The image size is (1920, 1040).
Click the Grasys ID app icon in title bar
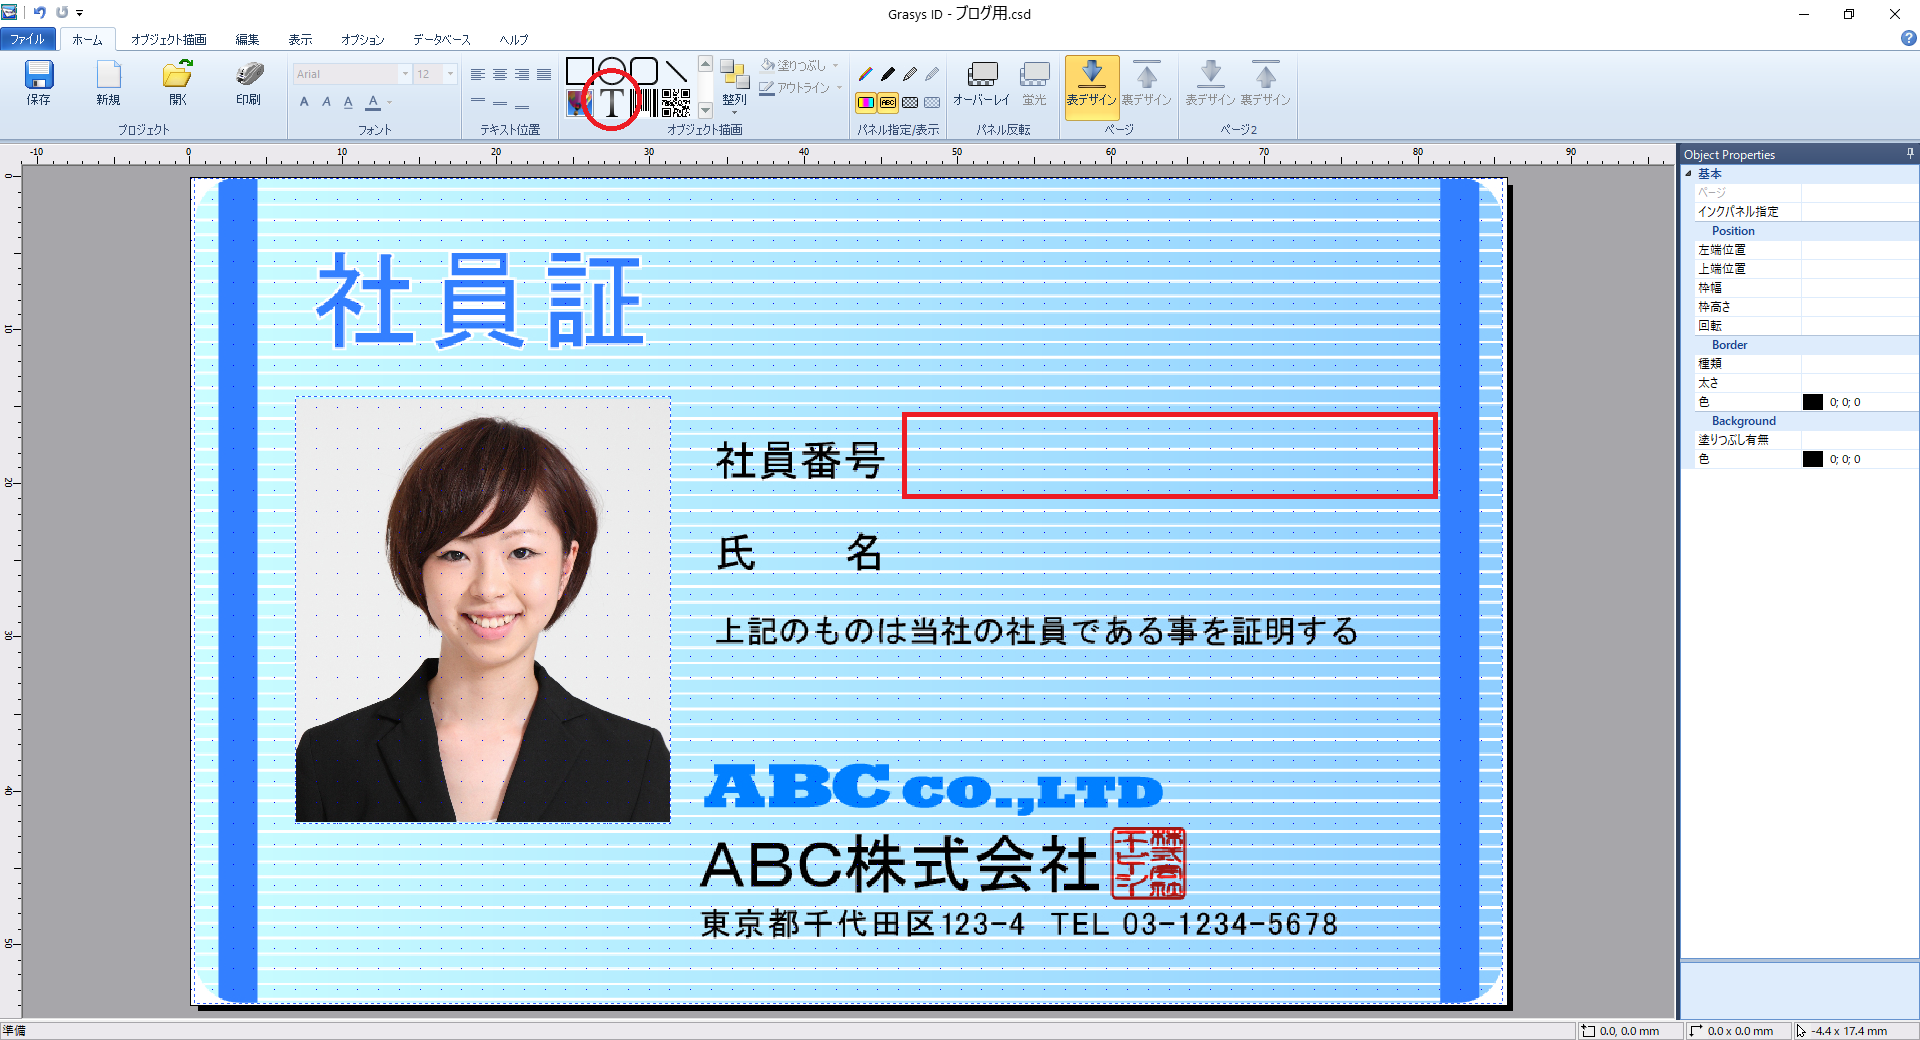[x=10, y=13]
